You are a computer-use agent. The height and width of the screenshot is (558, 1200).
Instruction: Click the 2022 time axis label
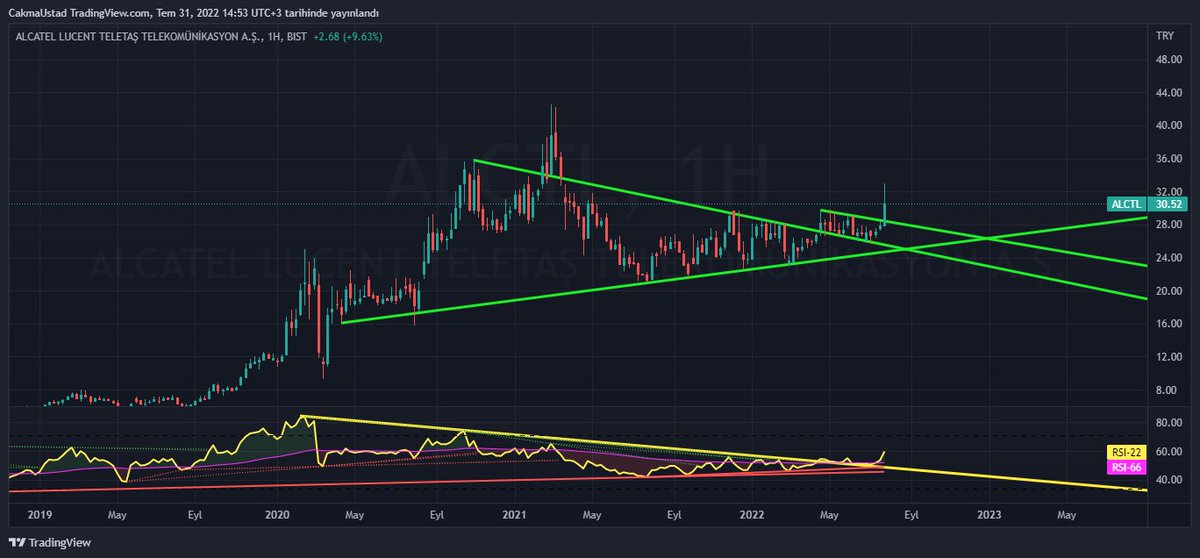click(751, 516)
